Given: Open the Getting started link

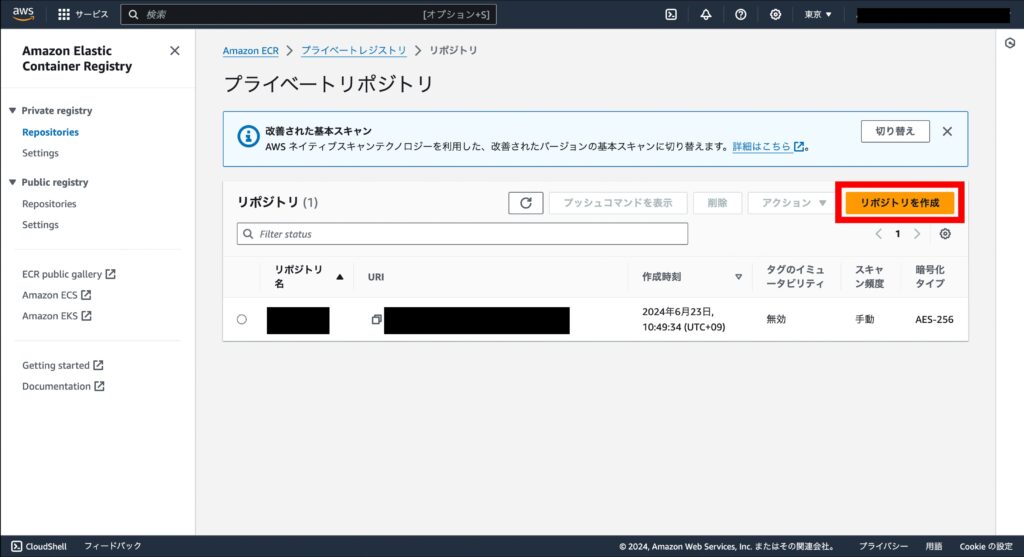Looking at the screenshot, I should (x=63, y=366).
